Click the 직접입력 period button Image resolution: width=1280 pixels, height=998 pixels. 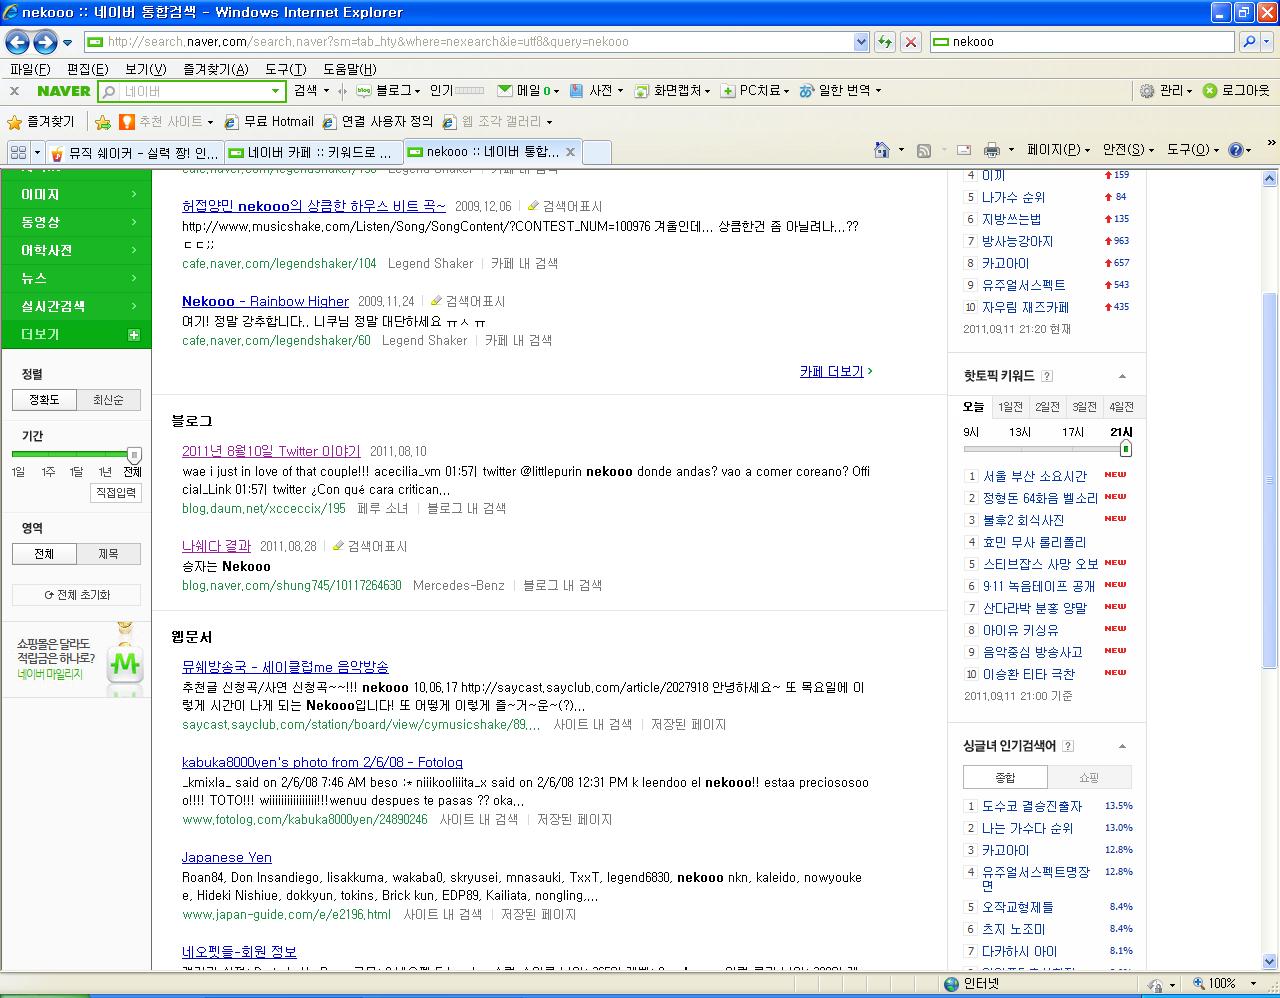[x=116, y=493]
